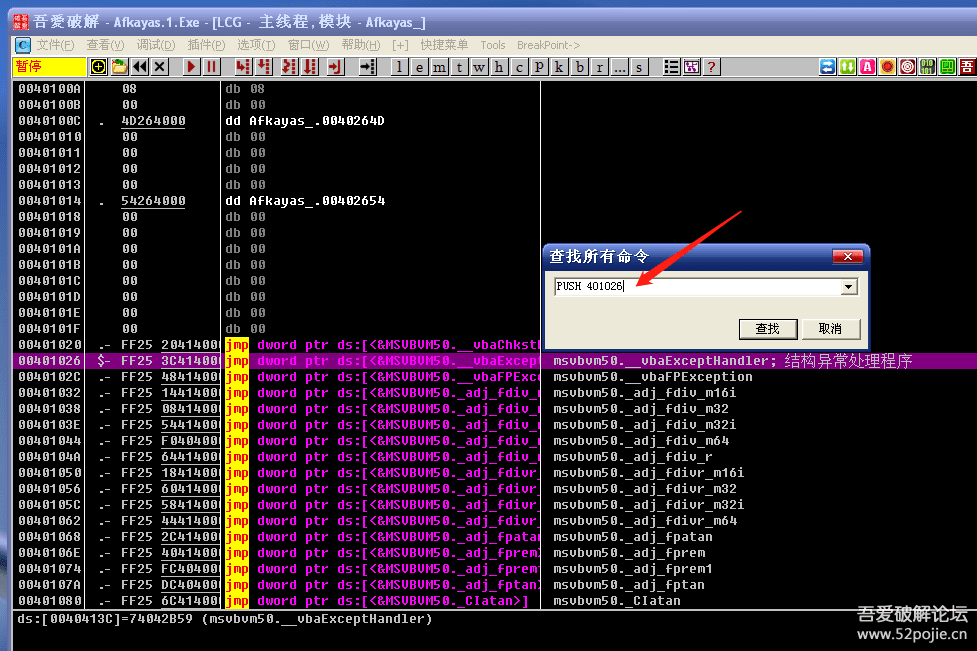Open call stack window with 'k' button
The height and width of the screenshot is (651, 977).
pyautogui.click(x=559, y=67)
